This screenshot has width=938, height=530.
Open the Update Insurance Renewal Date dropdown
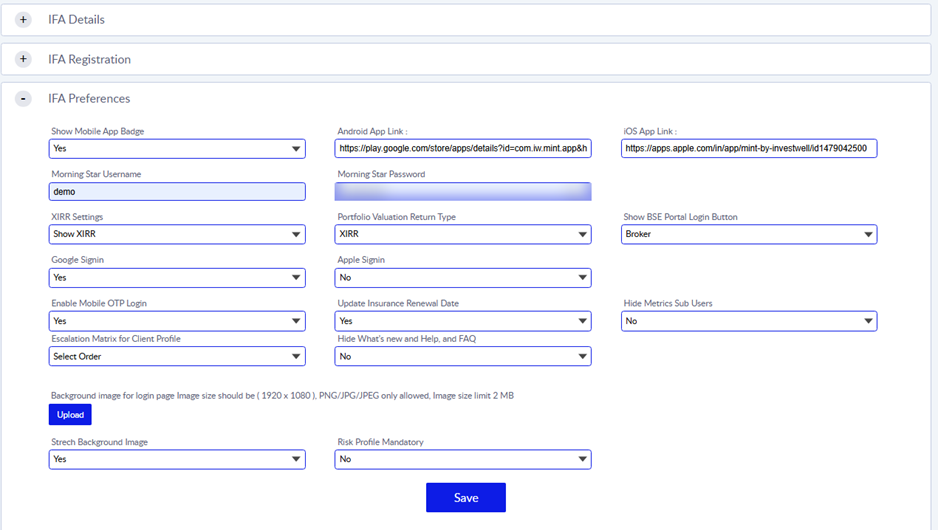pyautogui.click(x=463, y=321)
